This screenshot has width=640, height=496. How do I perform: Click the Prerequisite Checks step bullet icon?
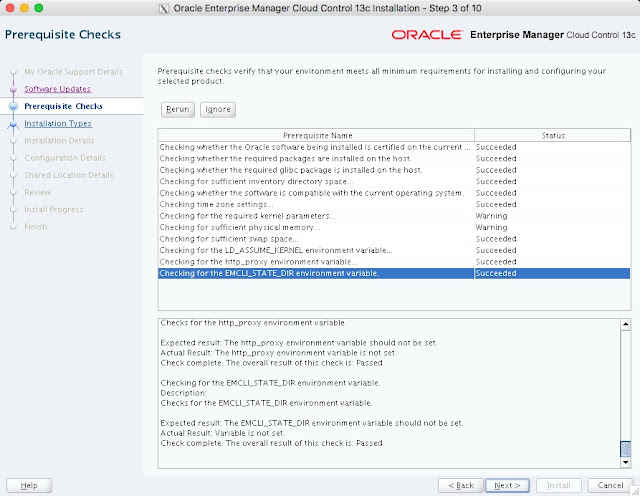13,106
